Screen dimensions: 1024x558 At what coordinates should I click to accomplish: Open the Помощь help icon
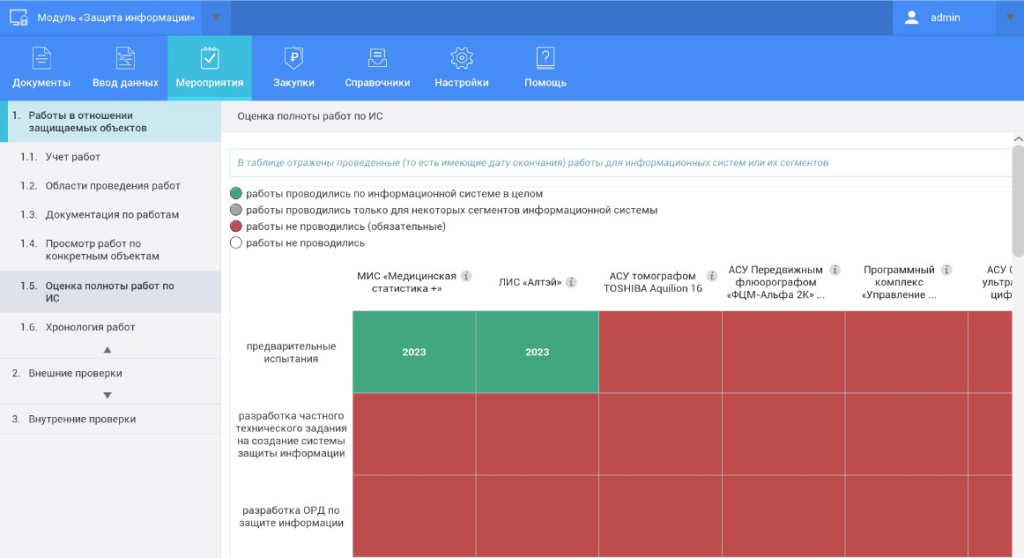tap(545, 58)
